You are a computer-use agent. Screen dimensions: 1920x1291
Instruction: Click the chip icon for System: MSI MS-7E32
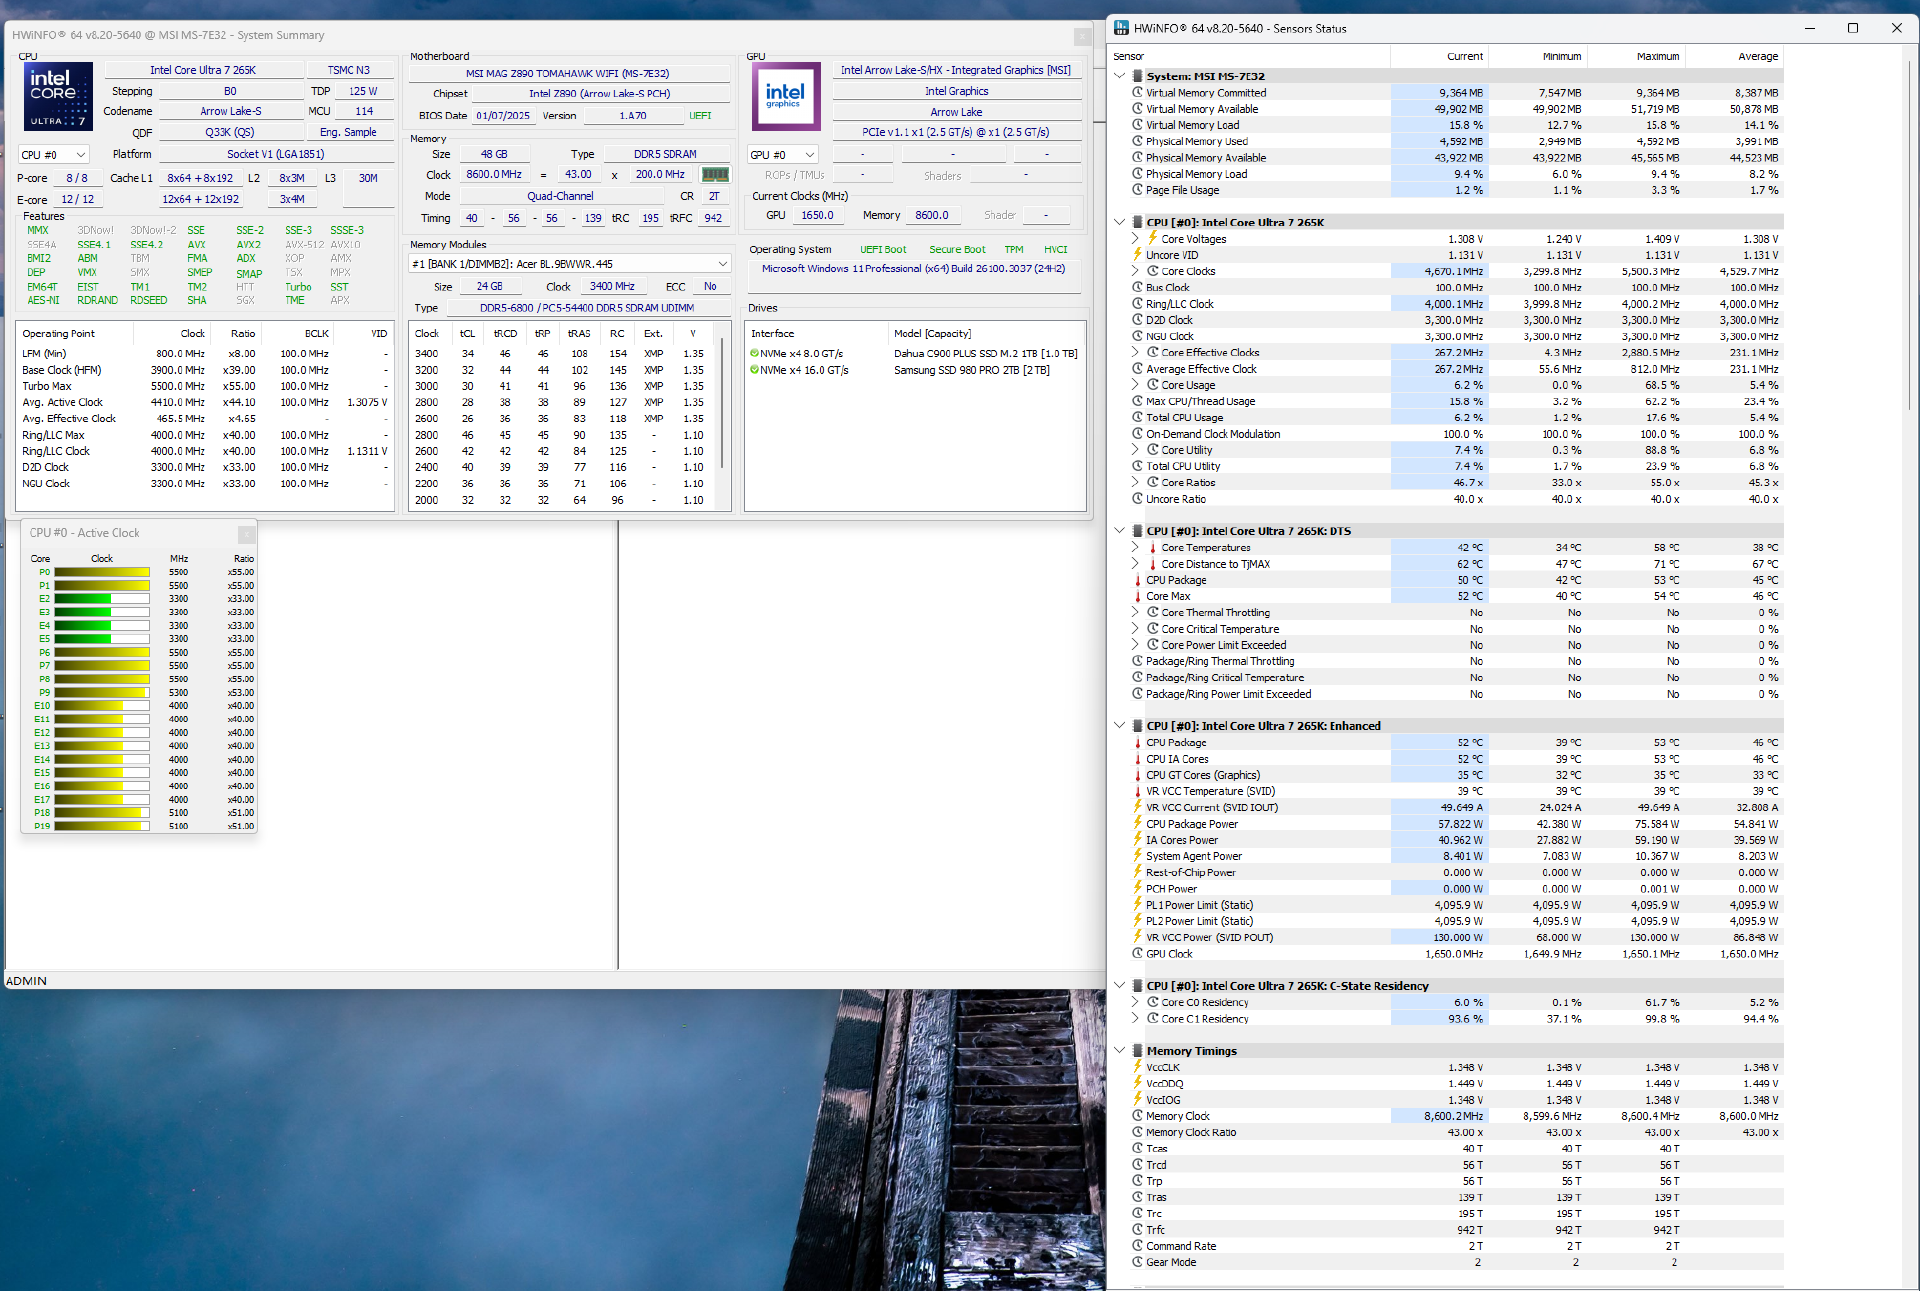click(x=1137, y=76)
